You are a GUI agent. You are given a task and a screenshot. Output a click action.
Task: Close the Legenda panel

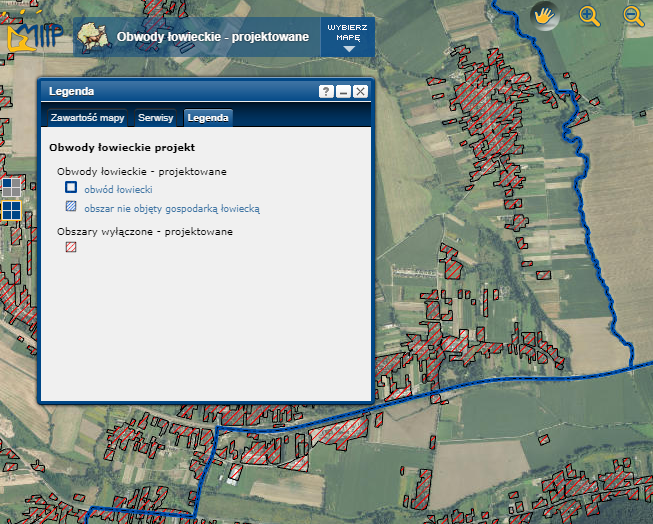click(360, 91)
